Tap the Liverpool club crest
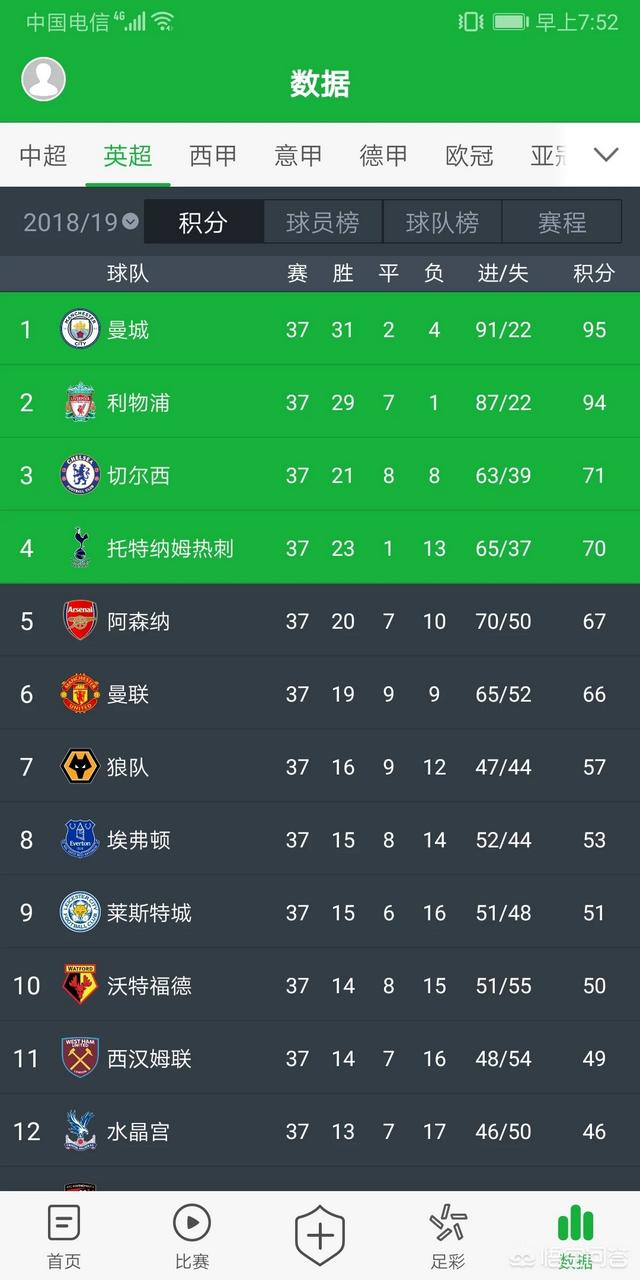Screen dimensions: 640x1280 point(80,402)
